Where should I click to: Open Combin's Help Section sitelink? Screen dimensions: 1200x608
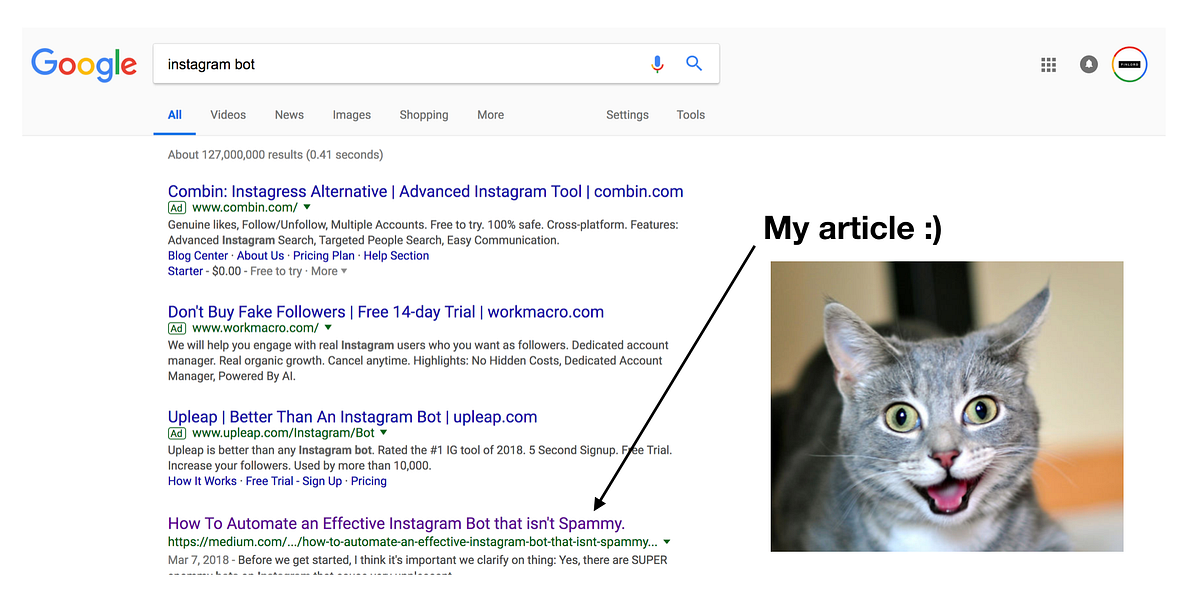[396, 256]
